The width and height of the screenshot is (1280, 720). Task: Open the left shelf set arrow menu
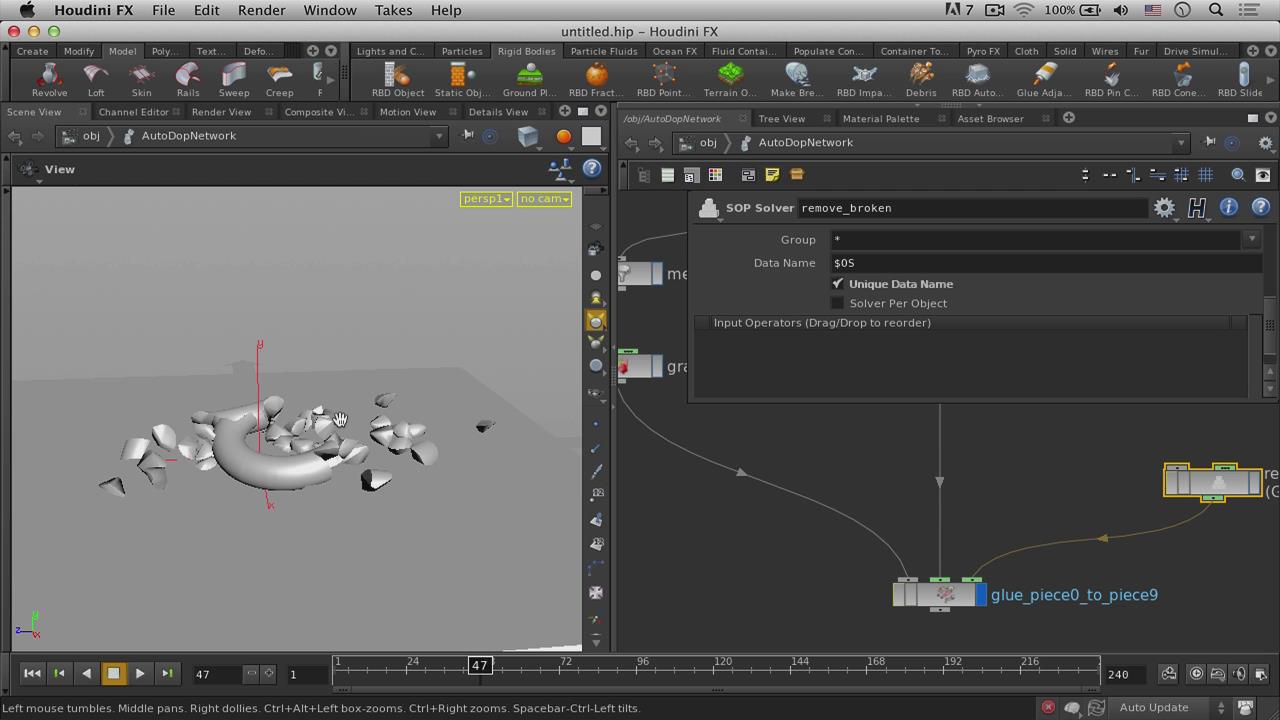331,51
